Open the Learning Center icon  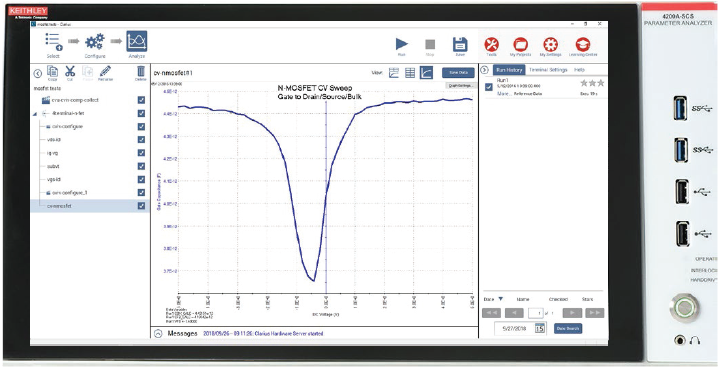[583, 45]
